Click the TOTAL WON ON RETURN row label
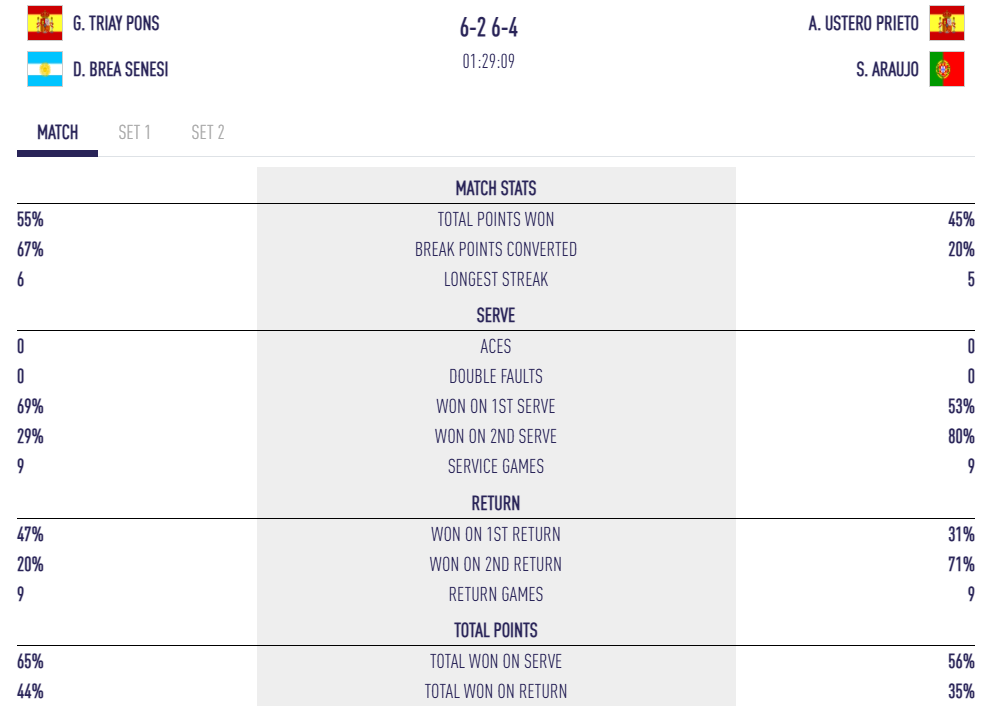The width and height of the screenshot is (990, 721). coord(496,691)
